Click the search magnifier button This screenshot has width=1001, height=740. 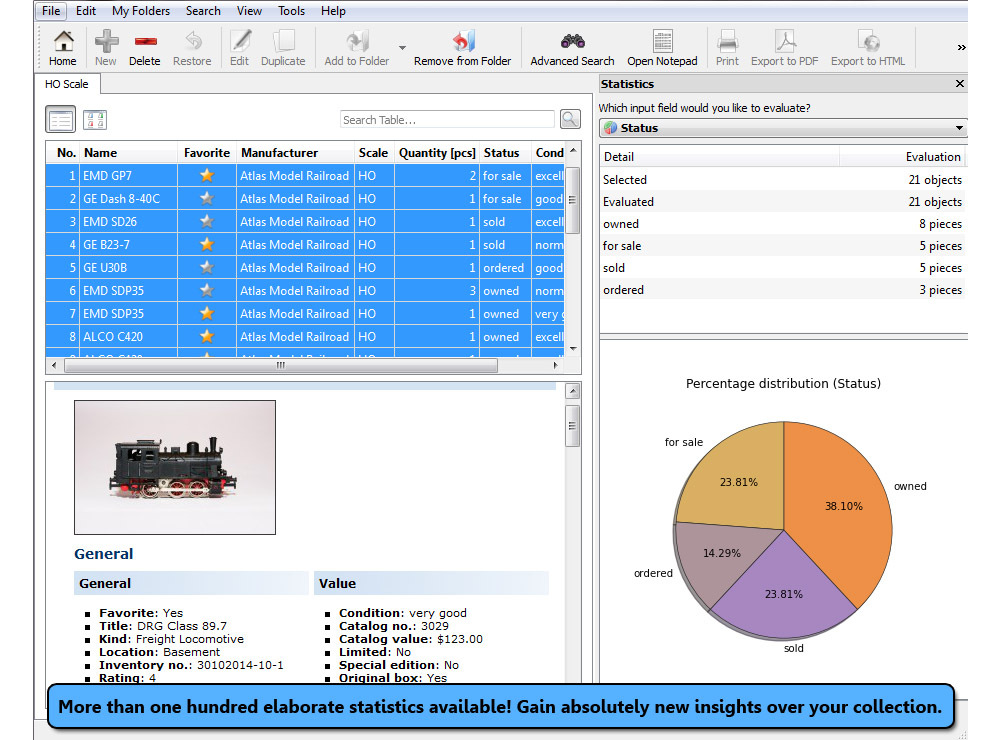tap(570, 120)
